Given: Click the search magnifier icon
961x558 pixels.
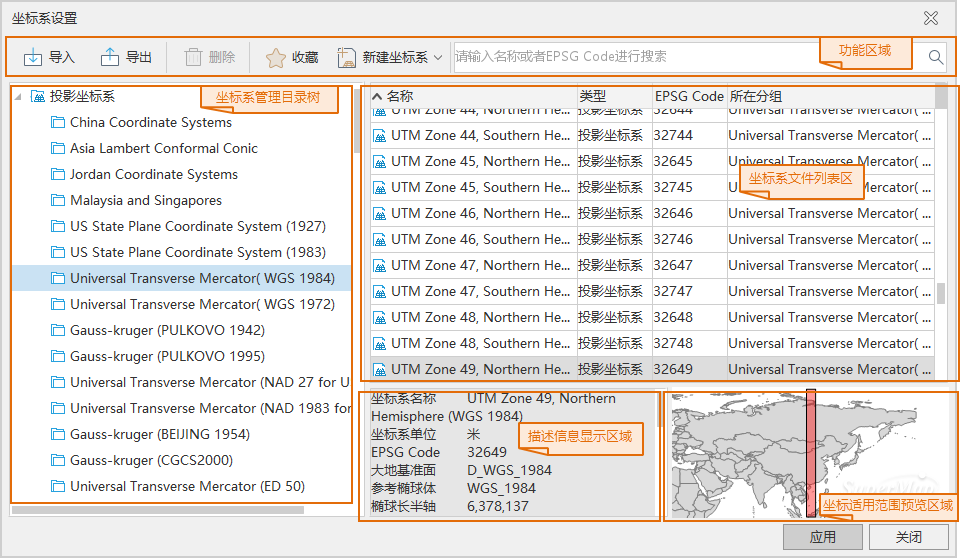Looking at the screenshot, I should click(x=936, y=57).
